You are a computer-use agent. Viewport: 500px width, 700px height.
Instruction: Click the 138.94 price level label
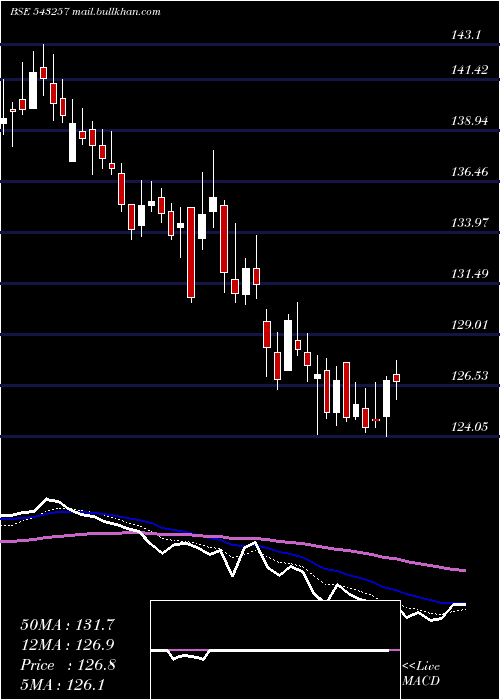point(470,121)
